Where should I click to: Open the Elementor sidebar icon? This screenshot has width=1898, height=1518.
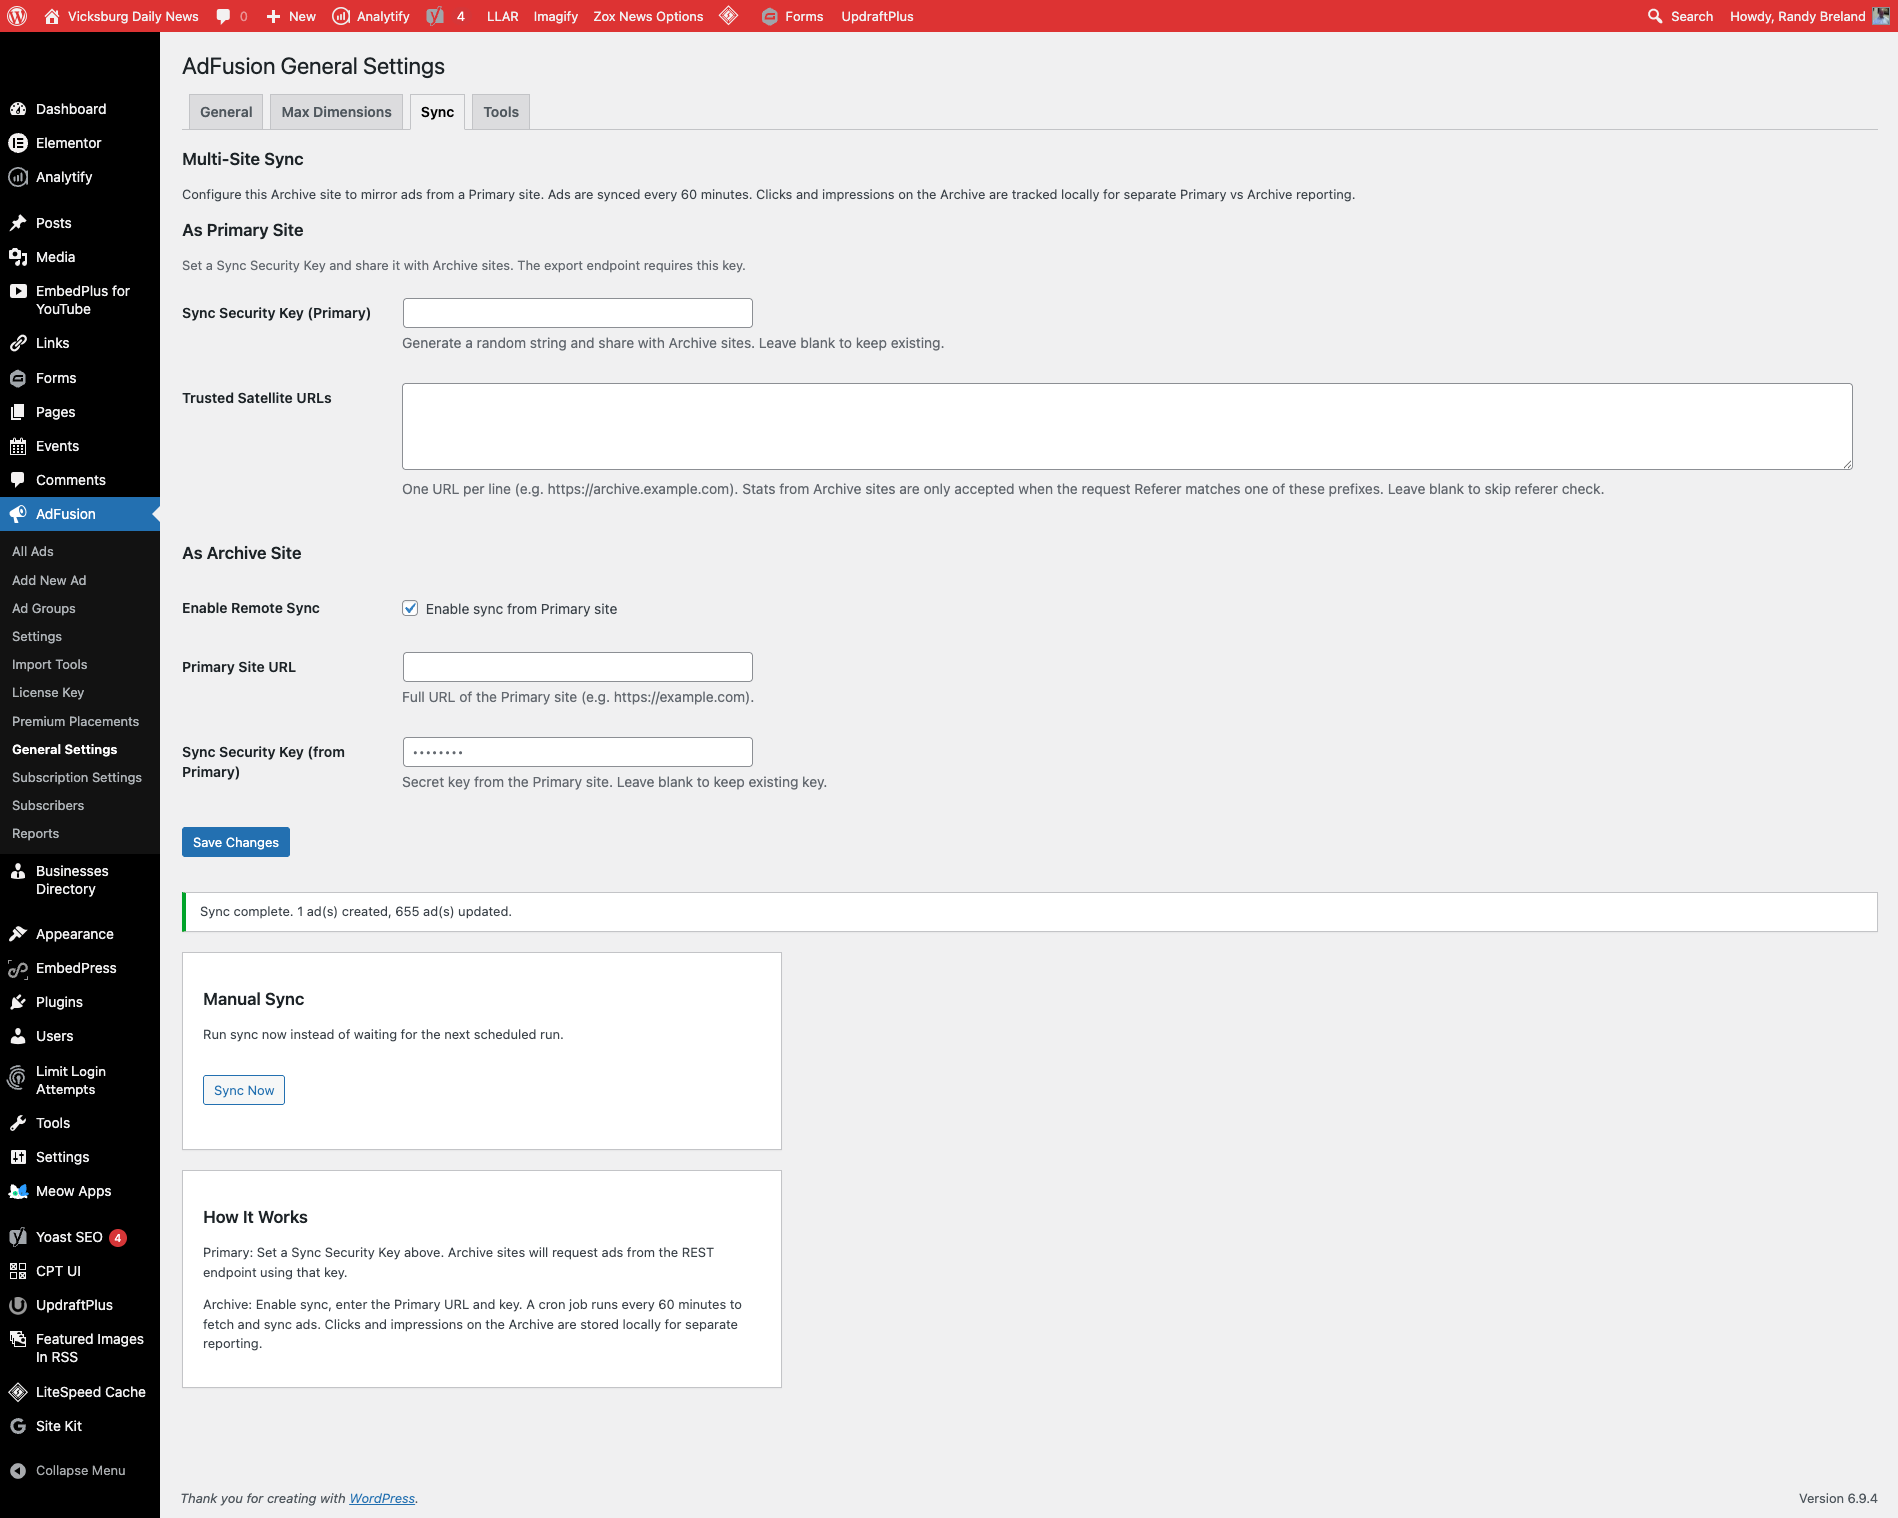click(18, 143)
